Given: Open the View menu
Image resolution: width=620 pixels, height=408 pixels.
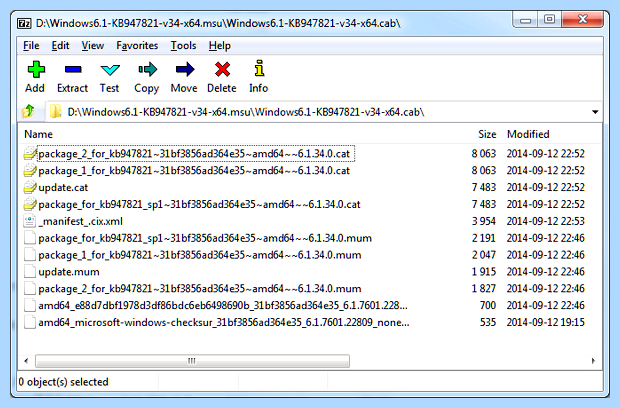Looking at the screenshot, I should coord(93,46).
